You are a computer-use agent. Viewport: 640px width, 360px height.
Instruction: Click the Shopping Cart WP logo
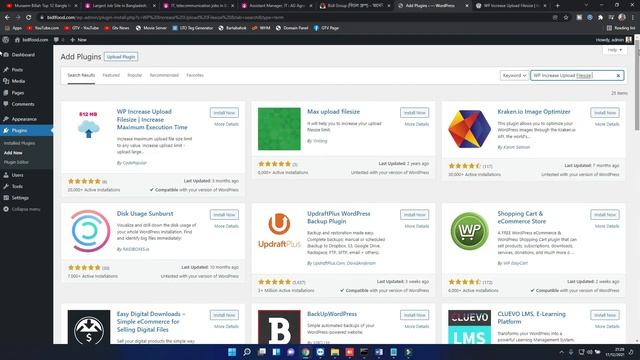click(x=469, y=231)
